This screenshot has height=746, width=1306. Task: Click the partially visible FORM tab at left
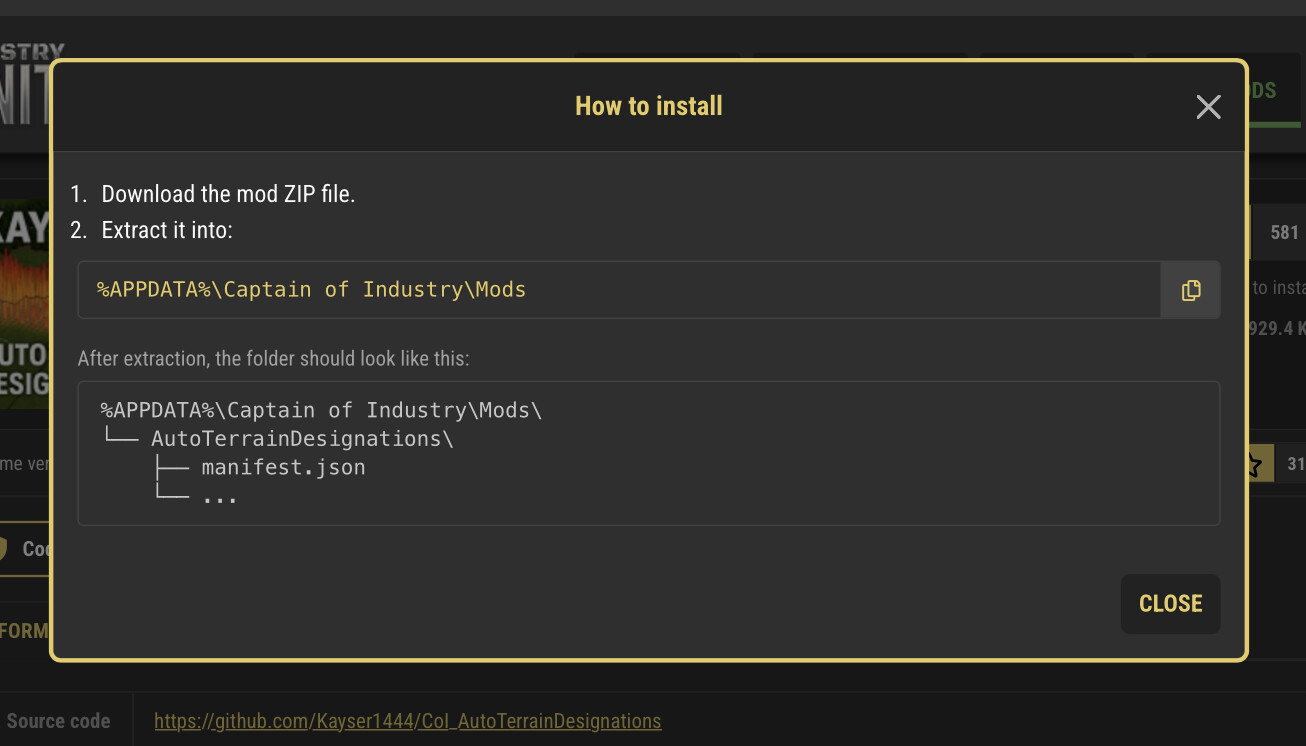coord(24,631)
